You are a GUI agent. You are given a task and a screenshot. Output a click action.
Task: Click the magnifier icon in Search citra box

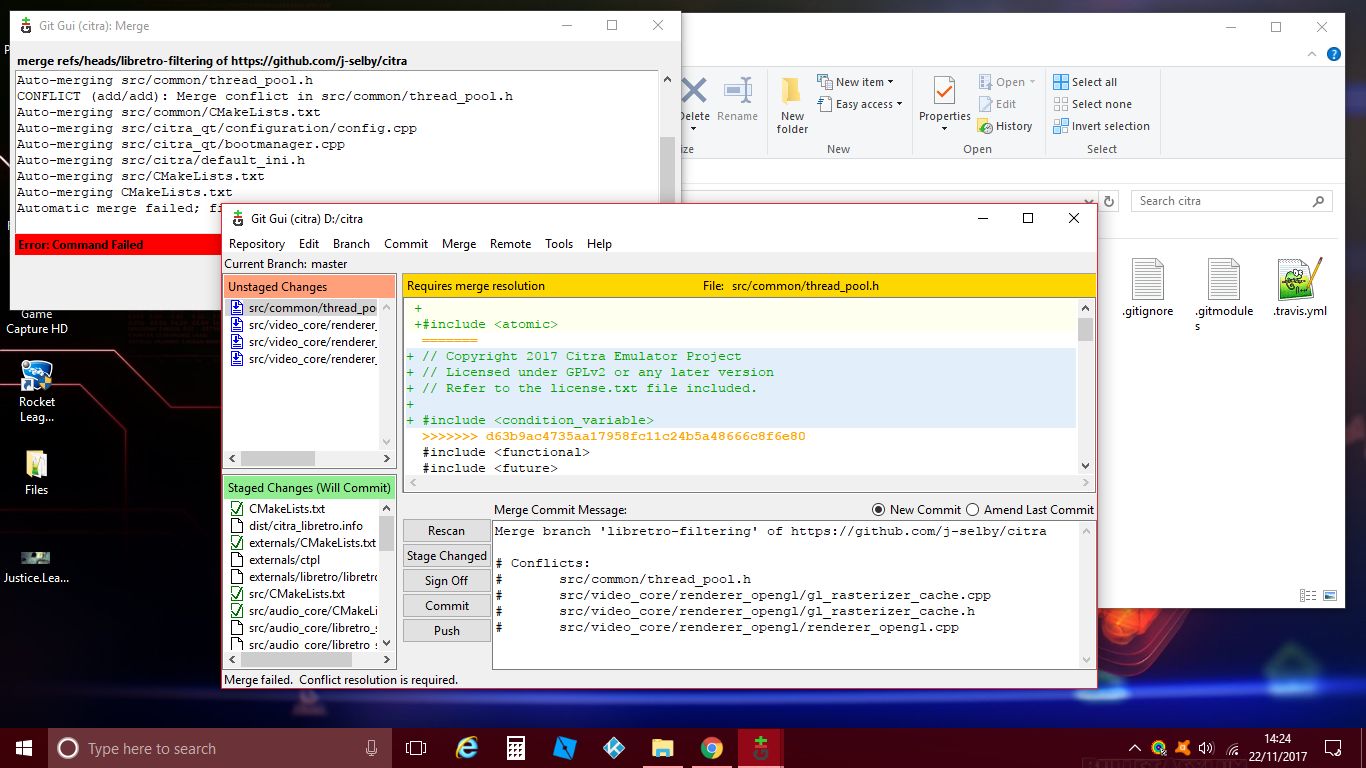[1318, 201]
